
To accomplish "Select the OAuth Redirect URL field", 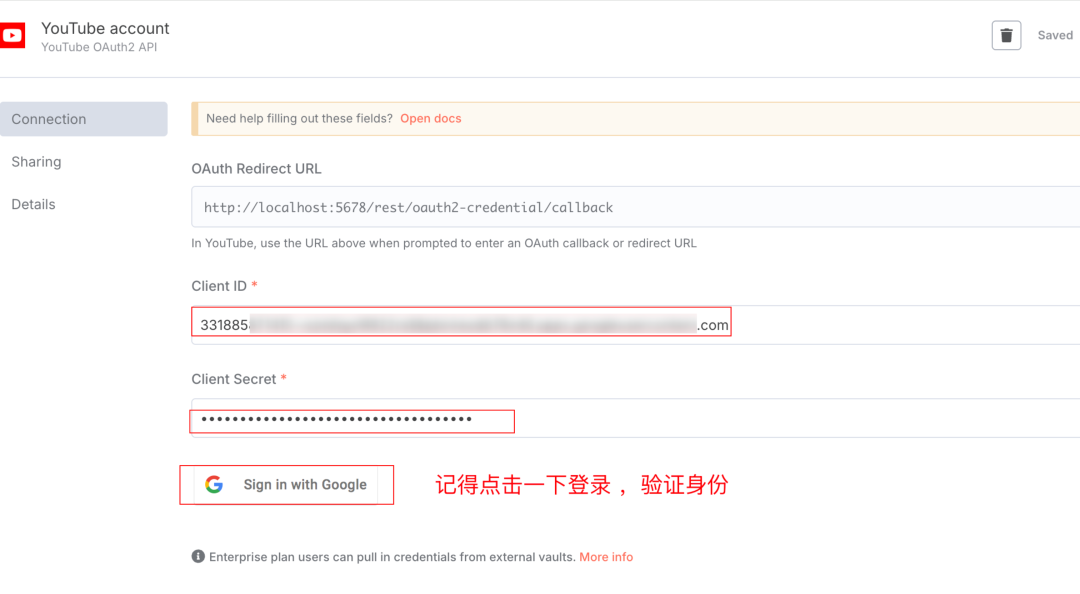I will click(x=635, y=207).
